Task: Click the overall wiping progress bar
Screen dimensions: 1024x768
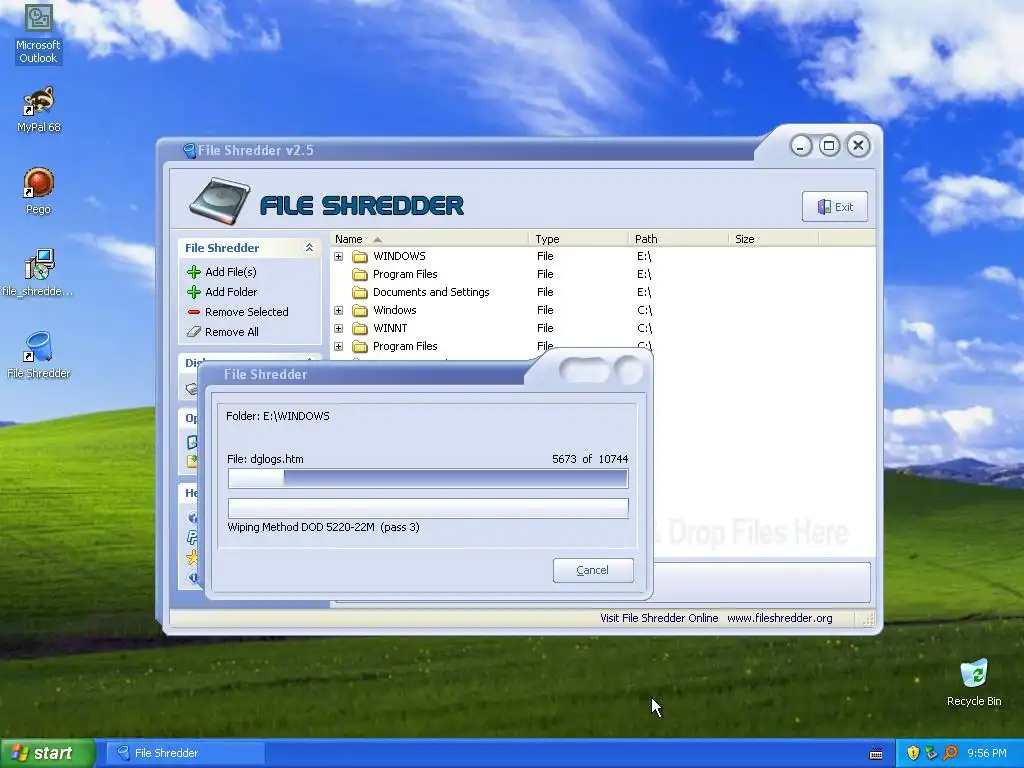Action: pyautogui.click(x=428, y=508)
